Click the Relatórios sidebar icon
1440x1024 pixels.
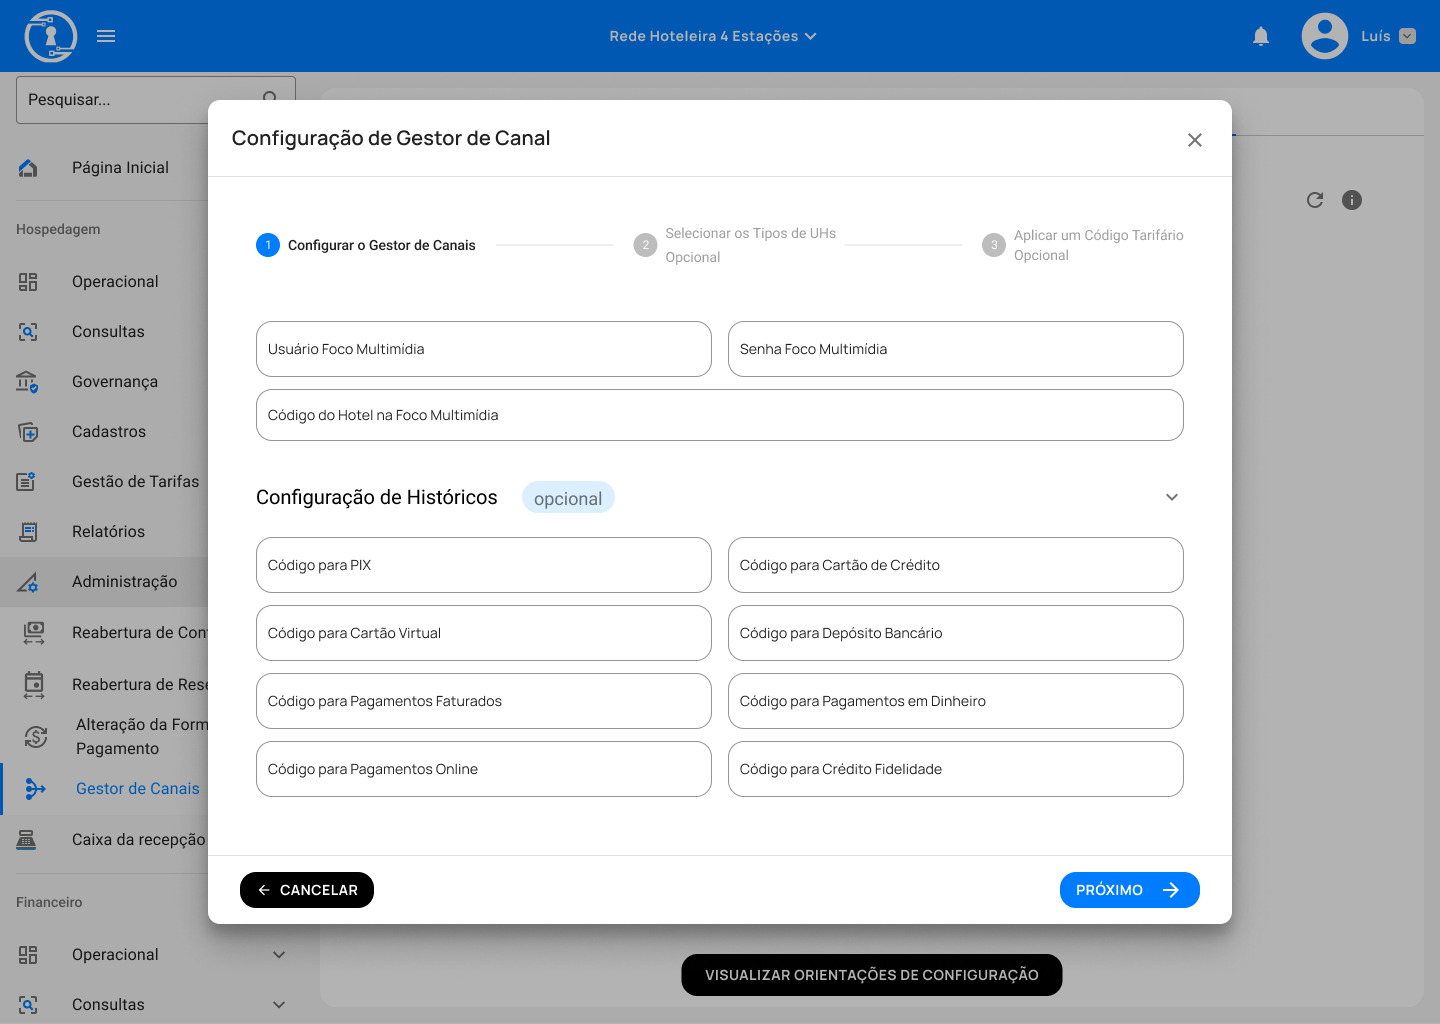[x=28, y=532]
